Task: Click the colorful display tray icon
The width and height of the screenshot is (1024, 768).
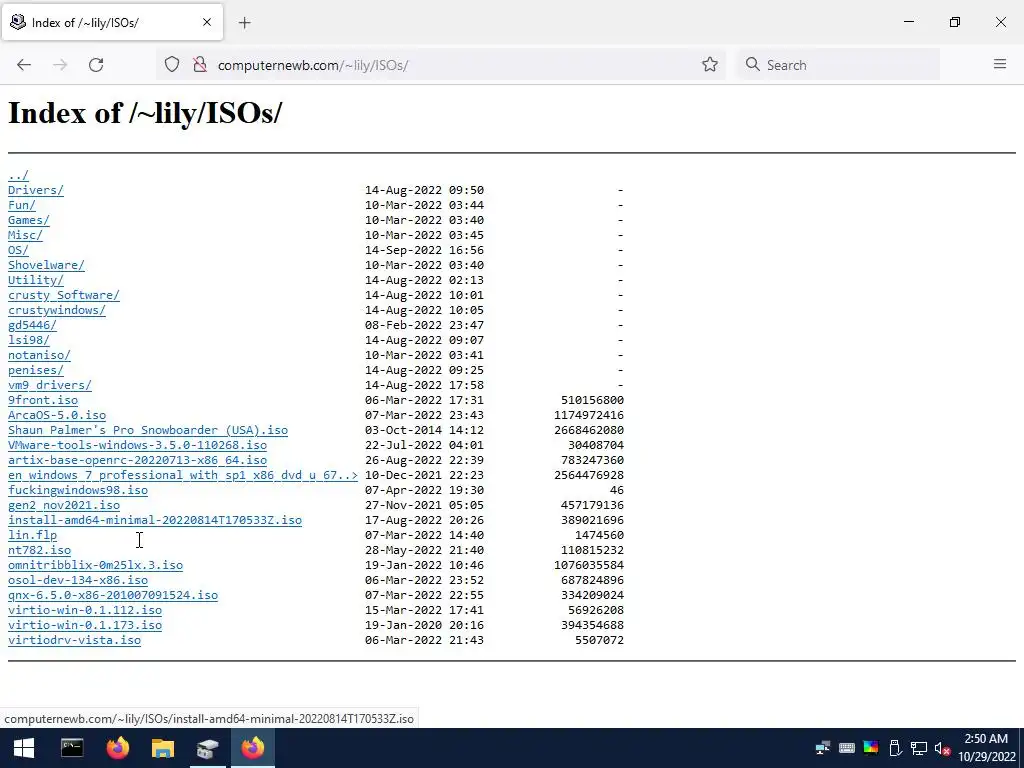Action: [871, 748]
